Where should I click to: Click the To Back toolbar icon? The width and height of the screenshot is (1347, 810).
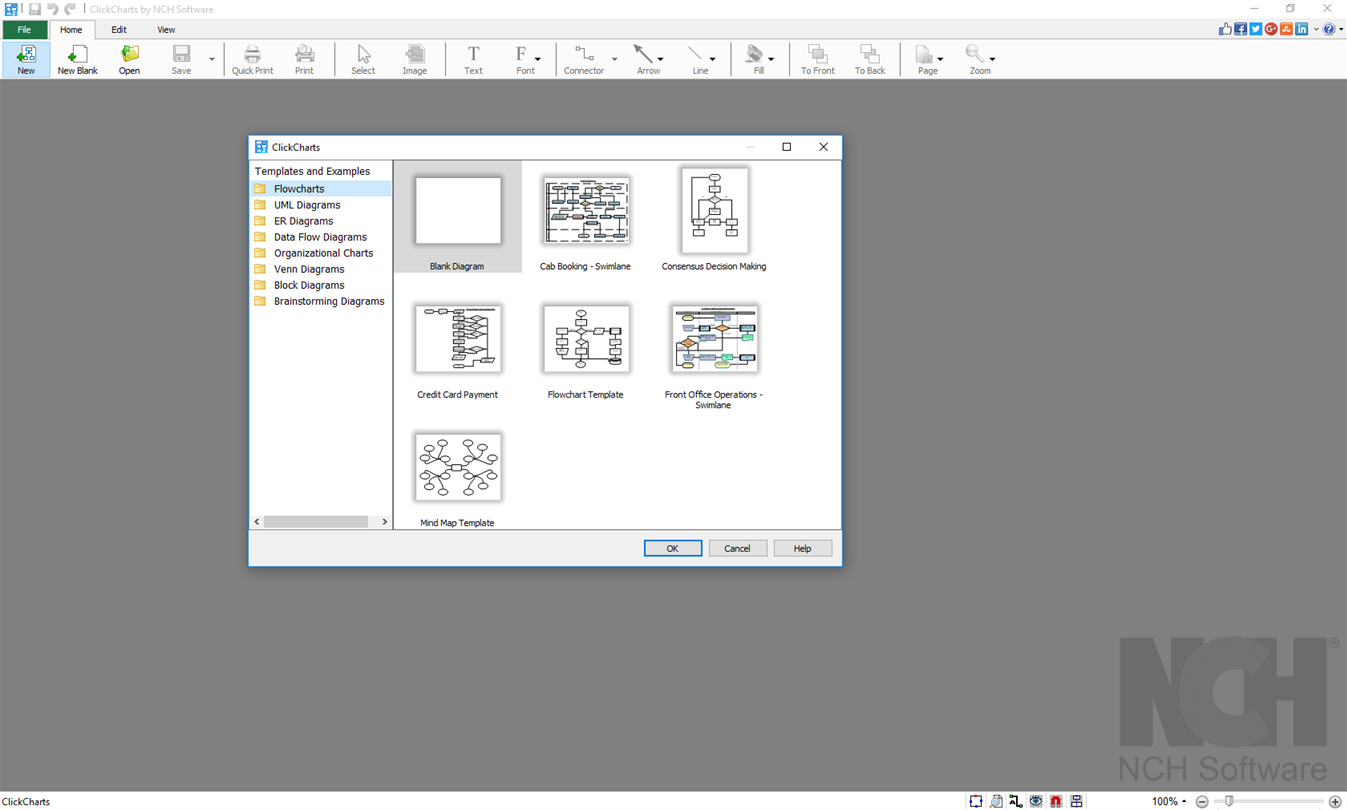870,59
